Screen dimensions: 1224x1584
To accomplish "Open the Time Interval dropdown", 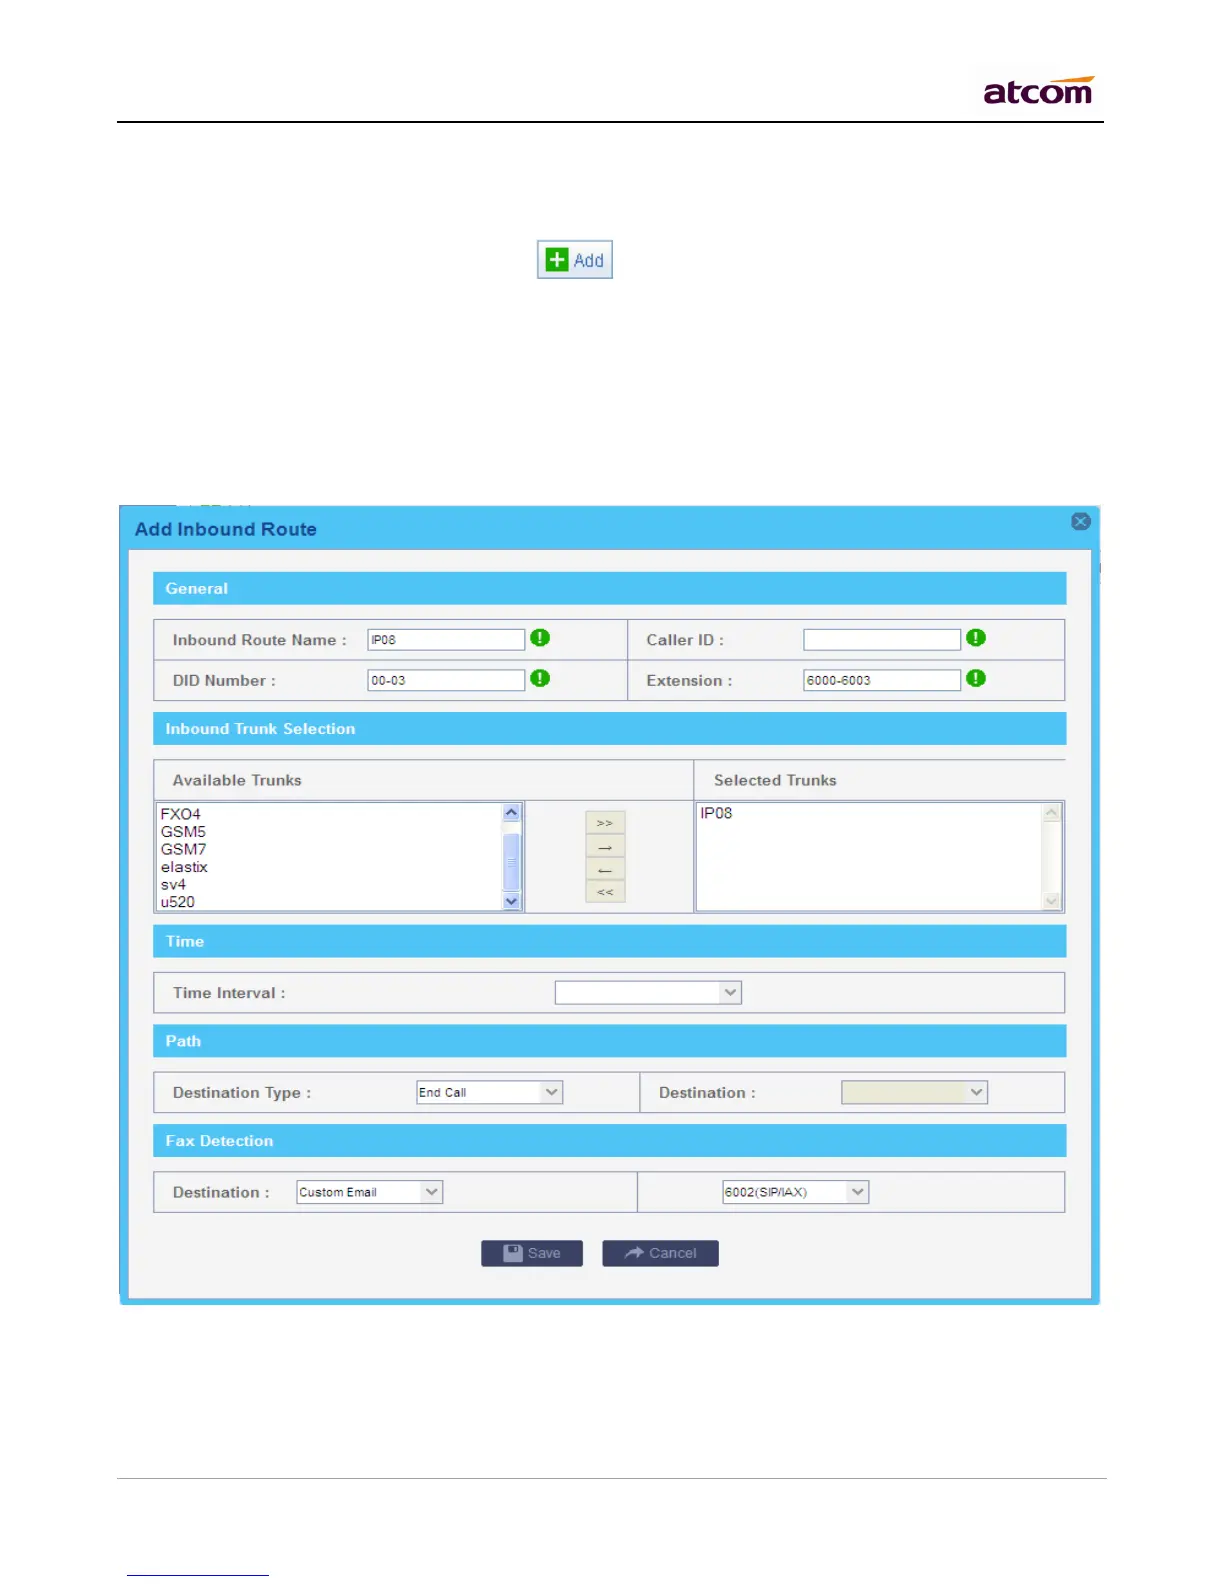I will [x=648, y=992].
